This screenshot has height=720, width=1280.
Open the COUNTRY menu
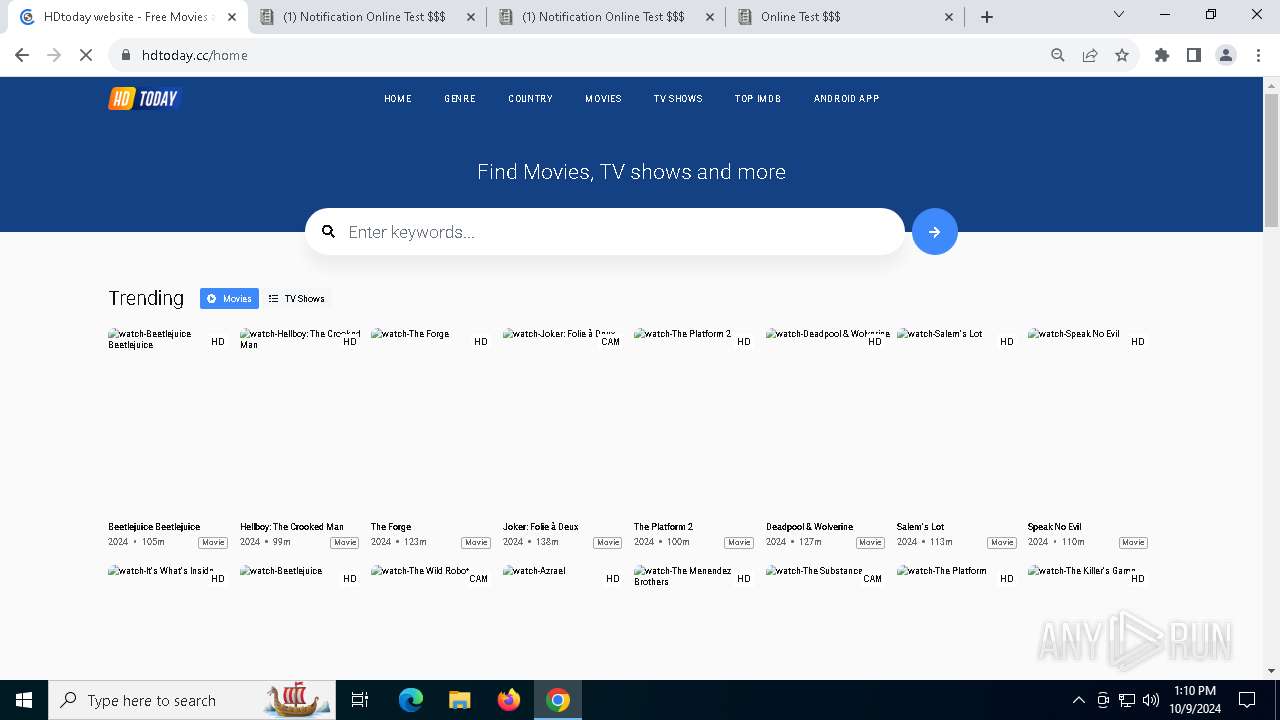tap(530, 99)
